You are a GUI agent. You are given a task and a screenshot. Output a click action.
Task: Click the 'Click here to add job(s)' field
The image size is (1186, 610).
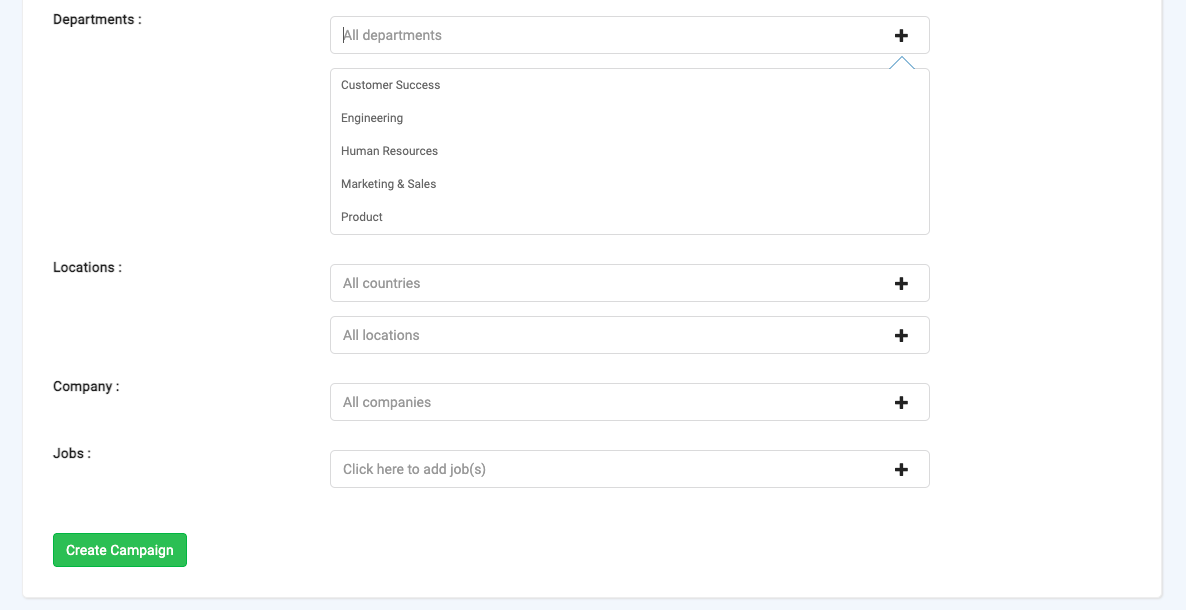(600, 469)
